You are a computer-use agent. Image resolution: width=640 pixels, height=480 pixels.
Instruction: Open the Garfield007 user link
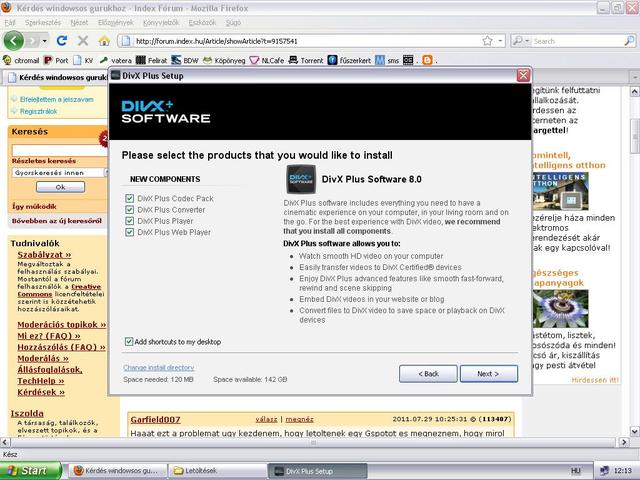point(156,420)
